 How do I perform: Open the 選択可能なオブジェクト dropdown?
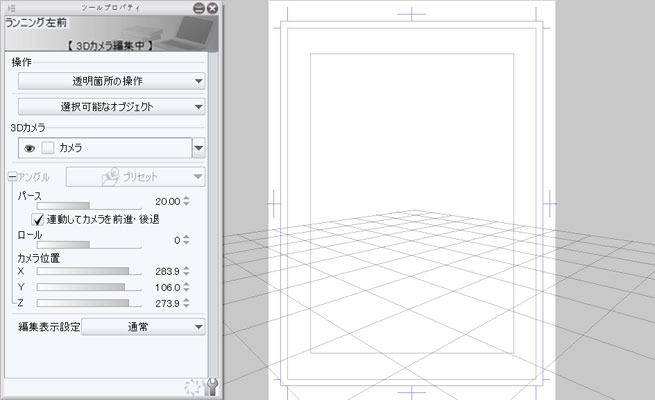point(111,106)
